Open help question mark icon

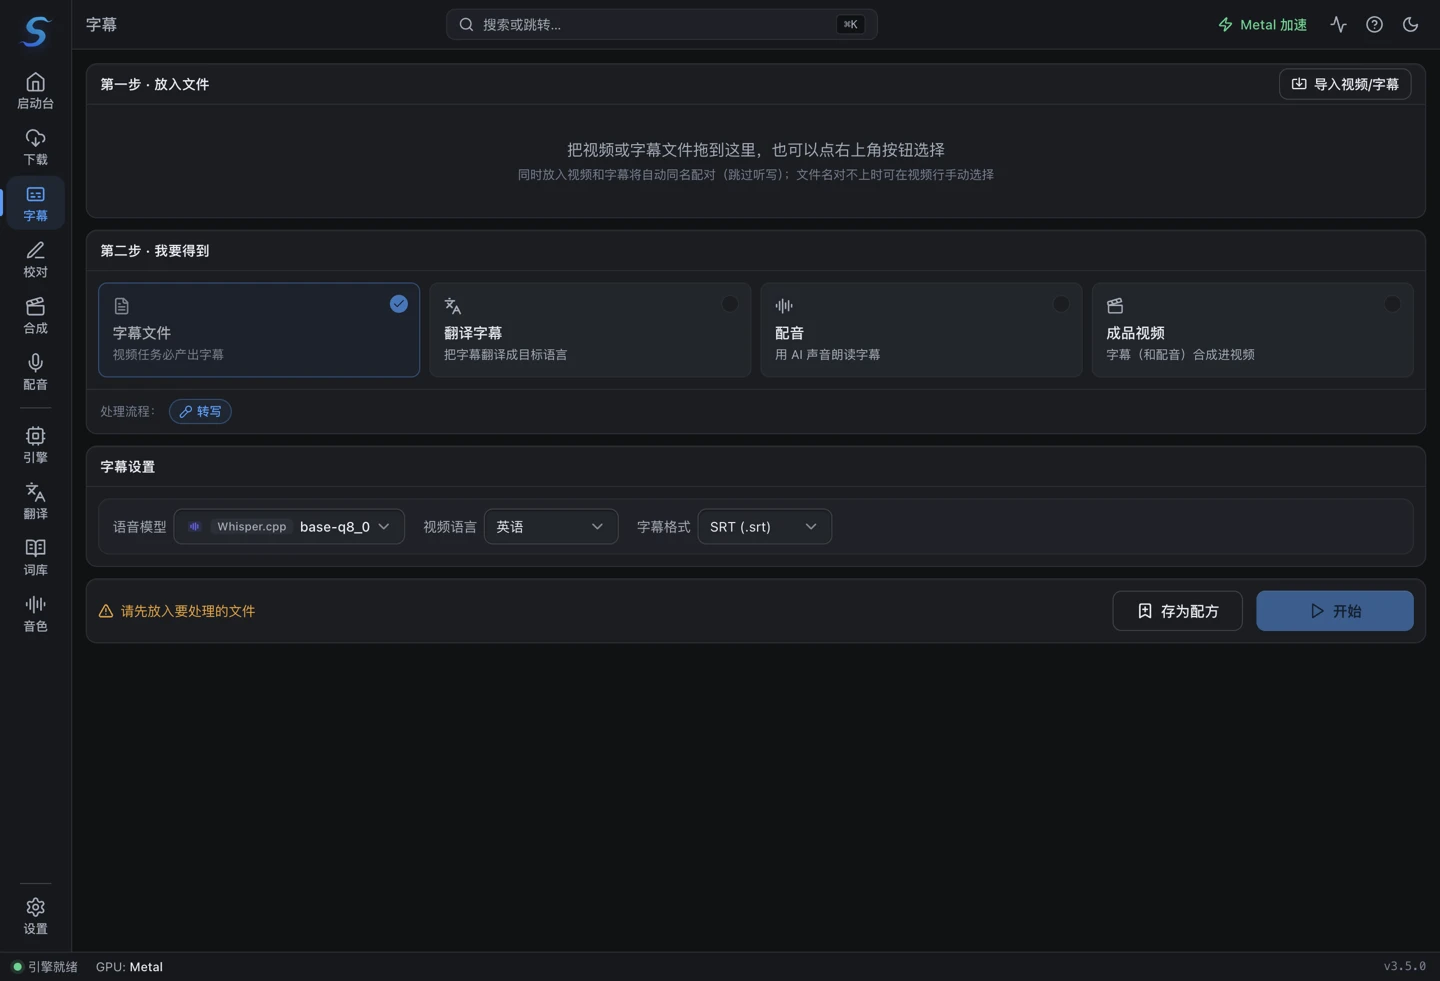(x=1374, y=24)
